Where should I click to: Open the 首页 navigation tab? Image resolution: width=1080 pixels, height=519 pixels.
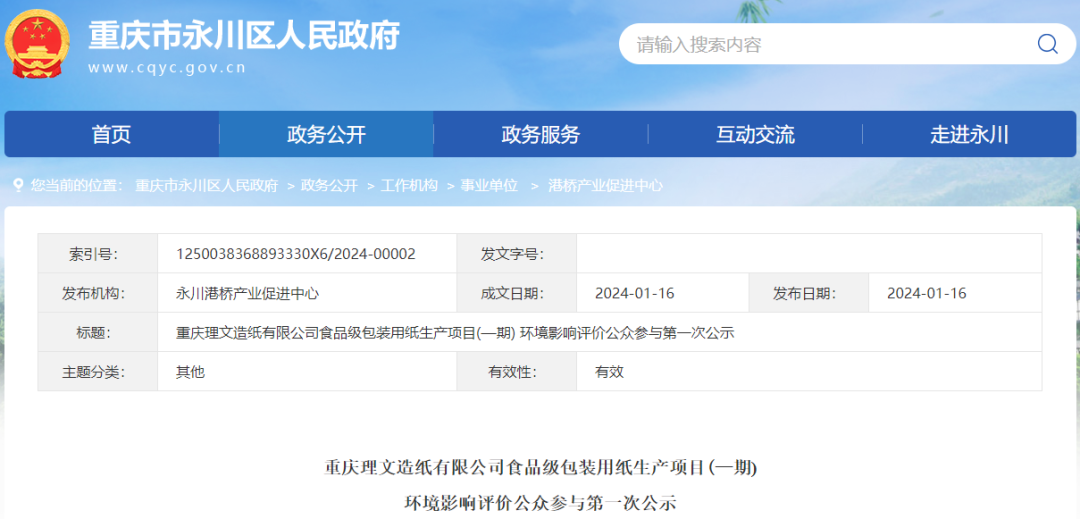(x=111, y=135)
